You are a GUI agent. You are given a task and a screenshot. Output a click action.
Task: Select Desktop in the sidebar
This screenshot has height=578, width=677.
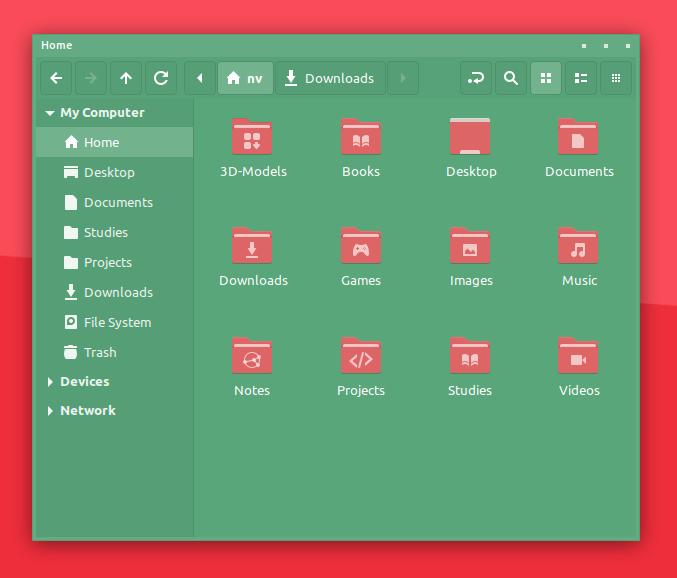coord(114,172)
